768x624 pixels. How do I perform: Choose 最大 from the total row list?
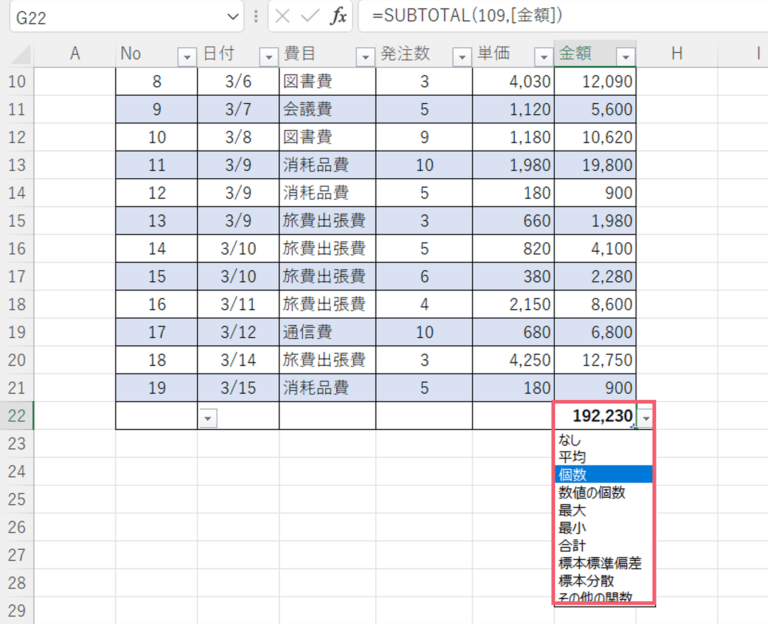[573, 510]
